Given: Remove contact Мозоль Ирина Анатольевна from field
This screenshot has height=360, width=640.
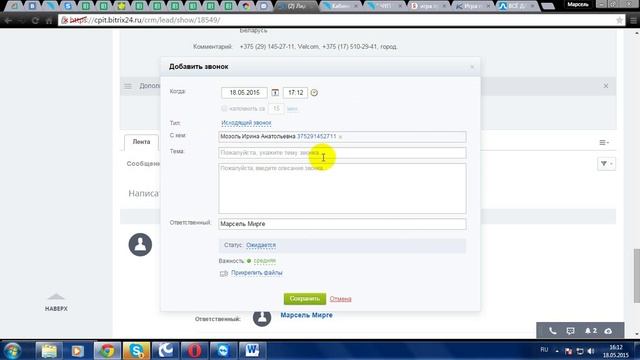Looking at the screenshot, I should click(340, 137).
